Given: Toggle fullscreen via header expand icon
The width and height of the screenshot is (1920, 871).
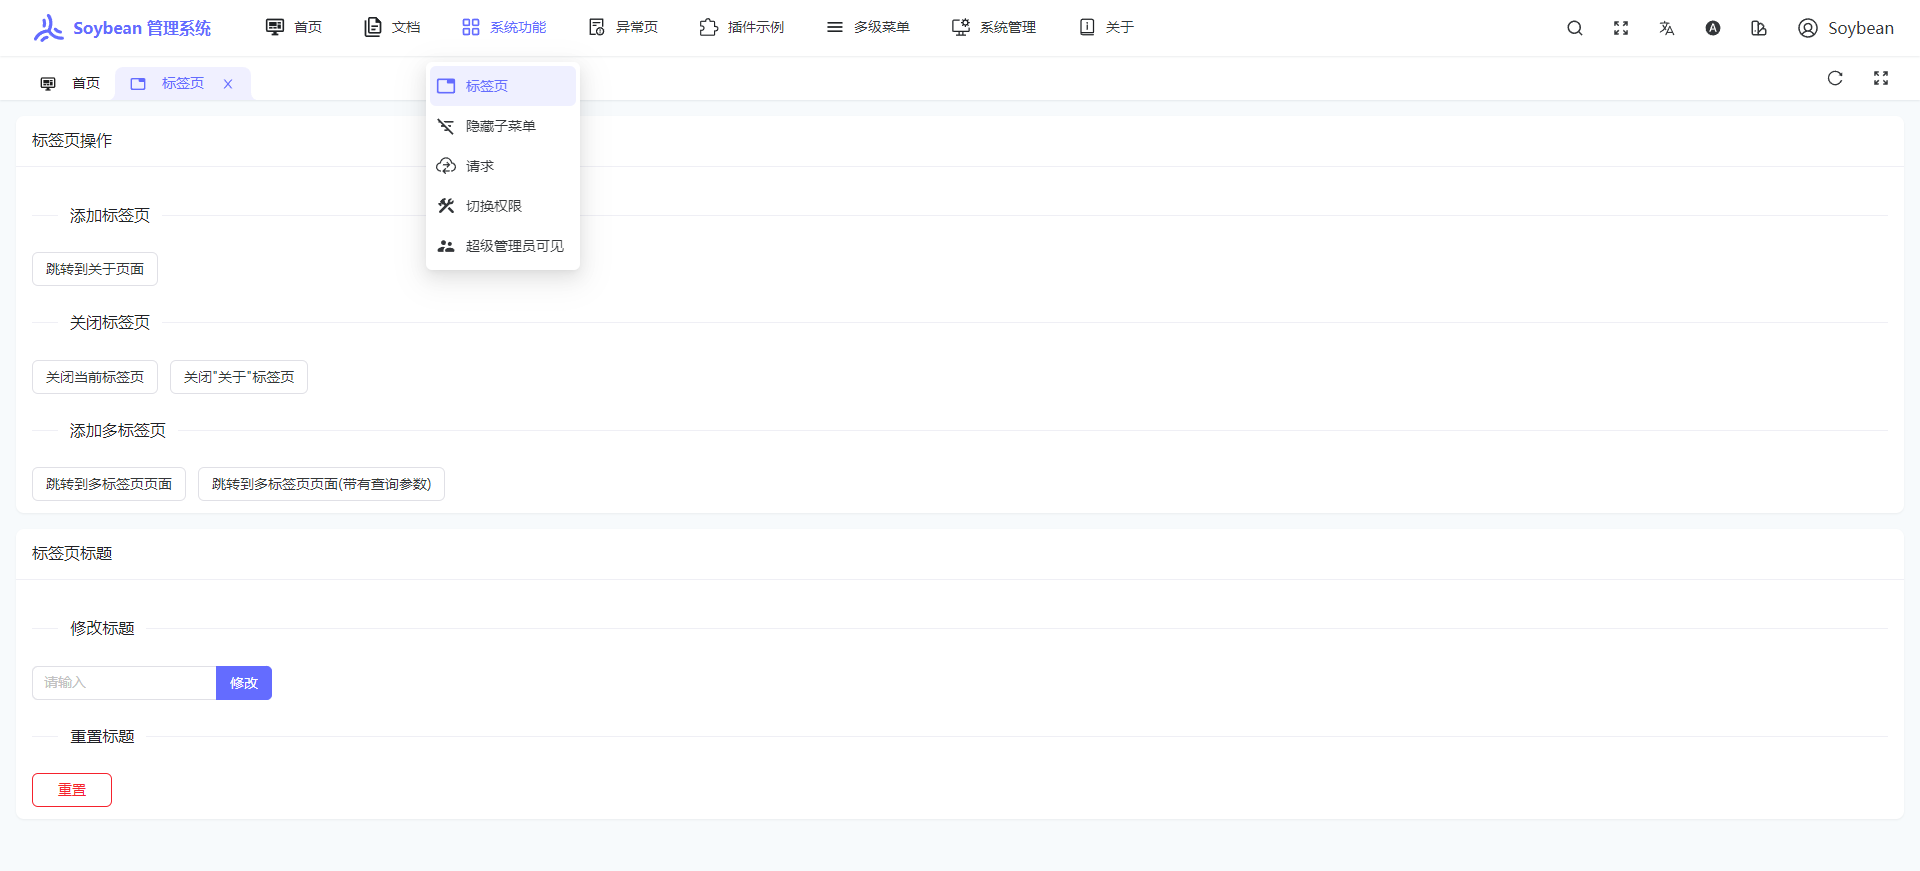Looking at the screenshot, I should coord(1621,28).
